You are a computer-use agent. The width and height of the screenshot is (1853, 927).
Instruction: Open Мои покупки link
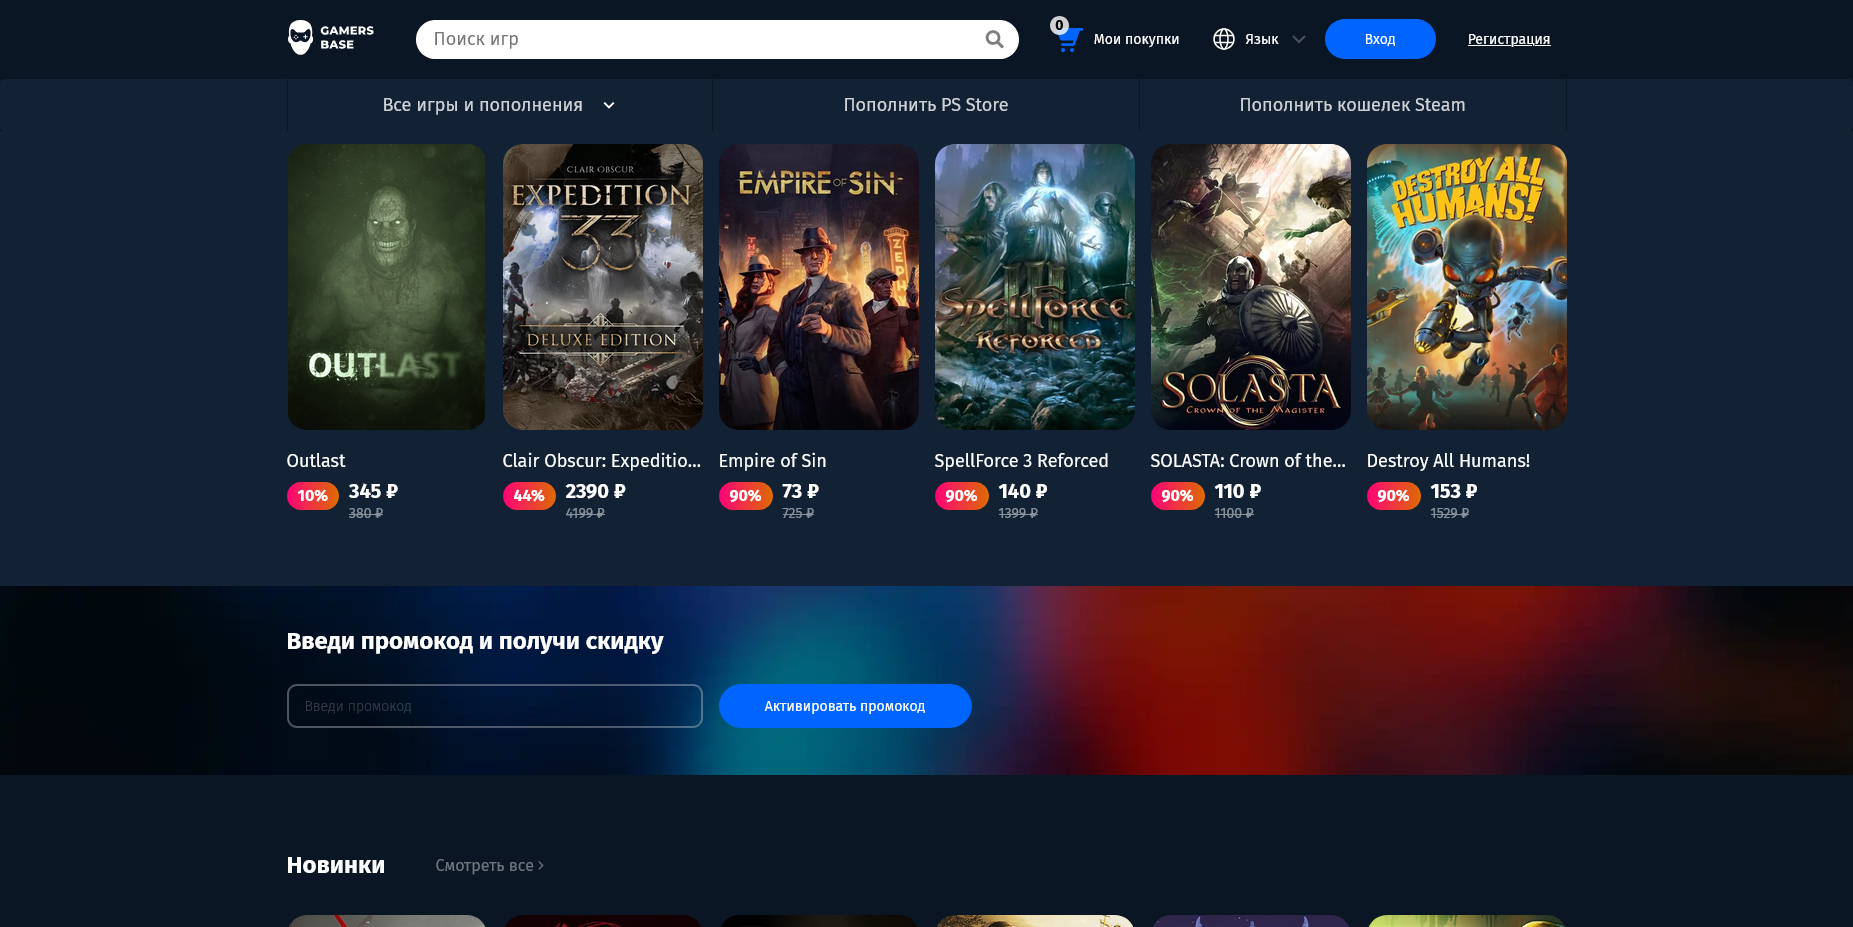pyautogui.click(x=1136, y=39)
